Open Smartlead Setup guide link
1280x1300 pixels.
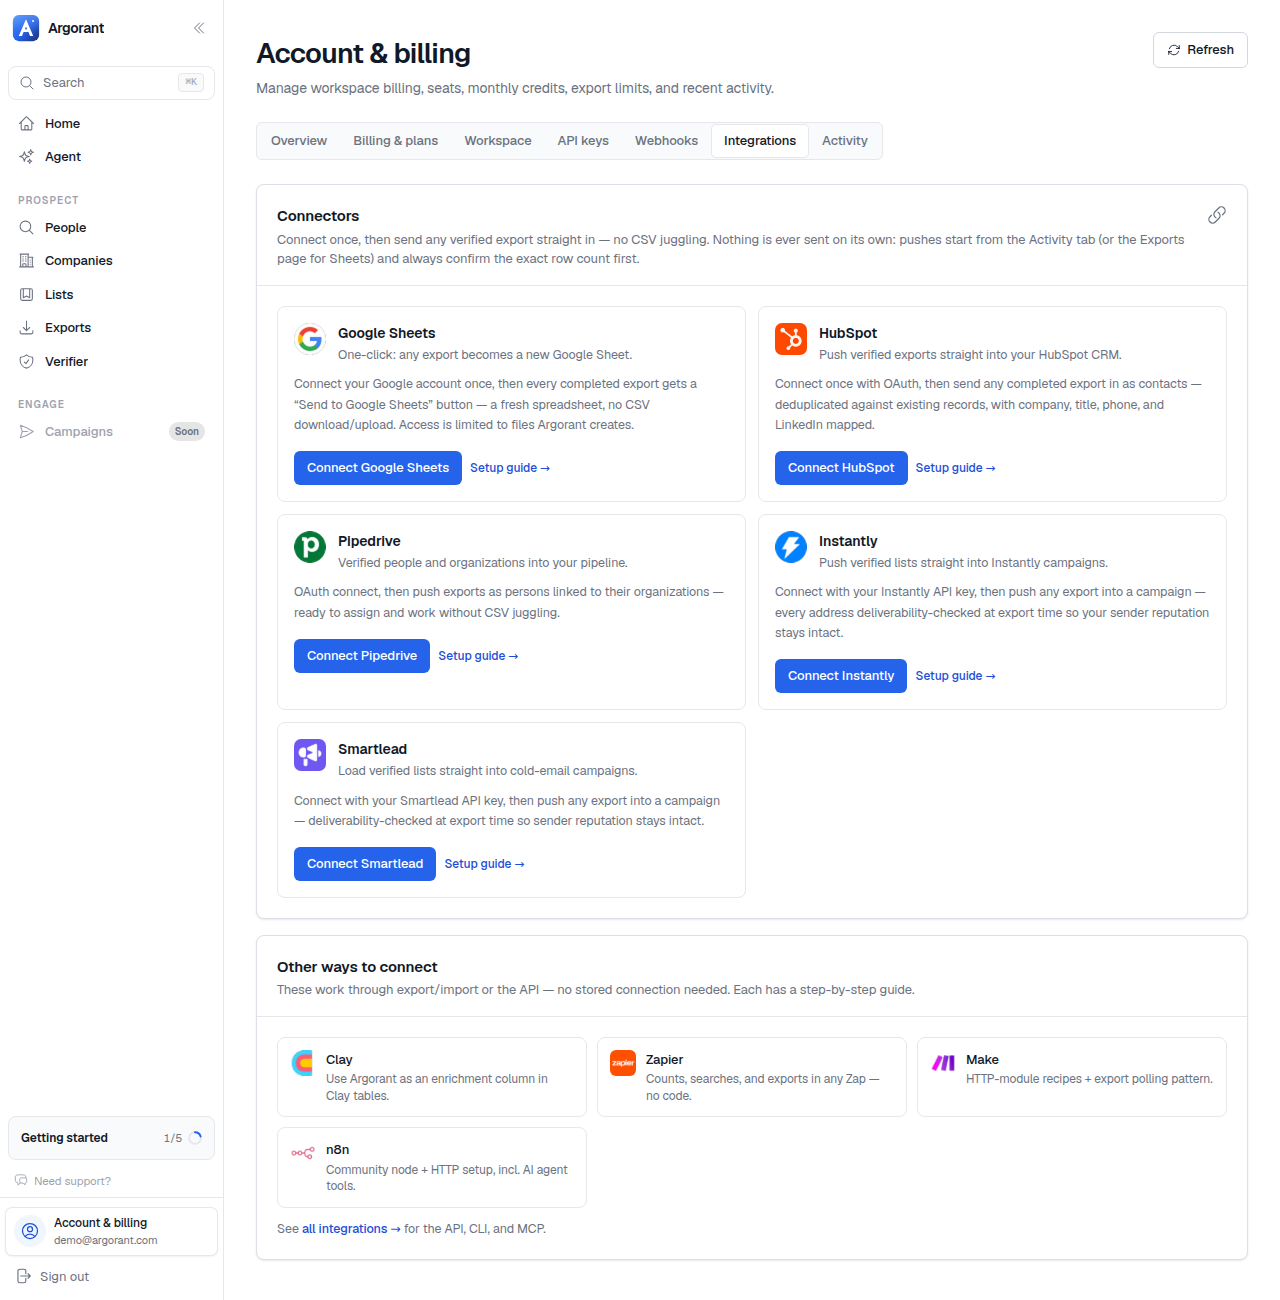pos(485,864)
